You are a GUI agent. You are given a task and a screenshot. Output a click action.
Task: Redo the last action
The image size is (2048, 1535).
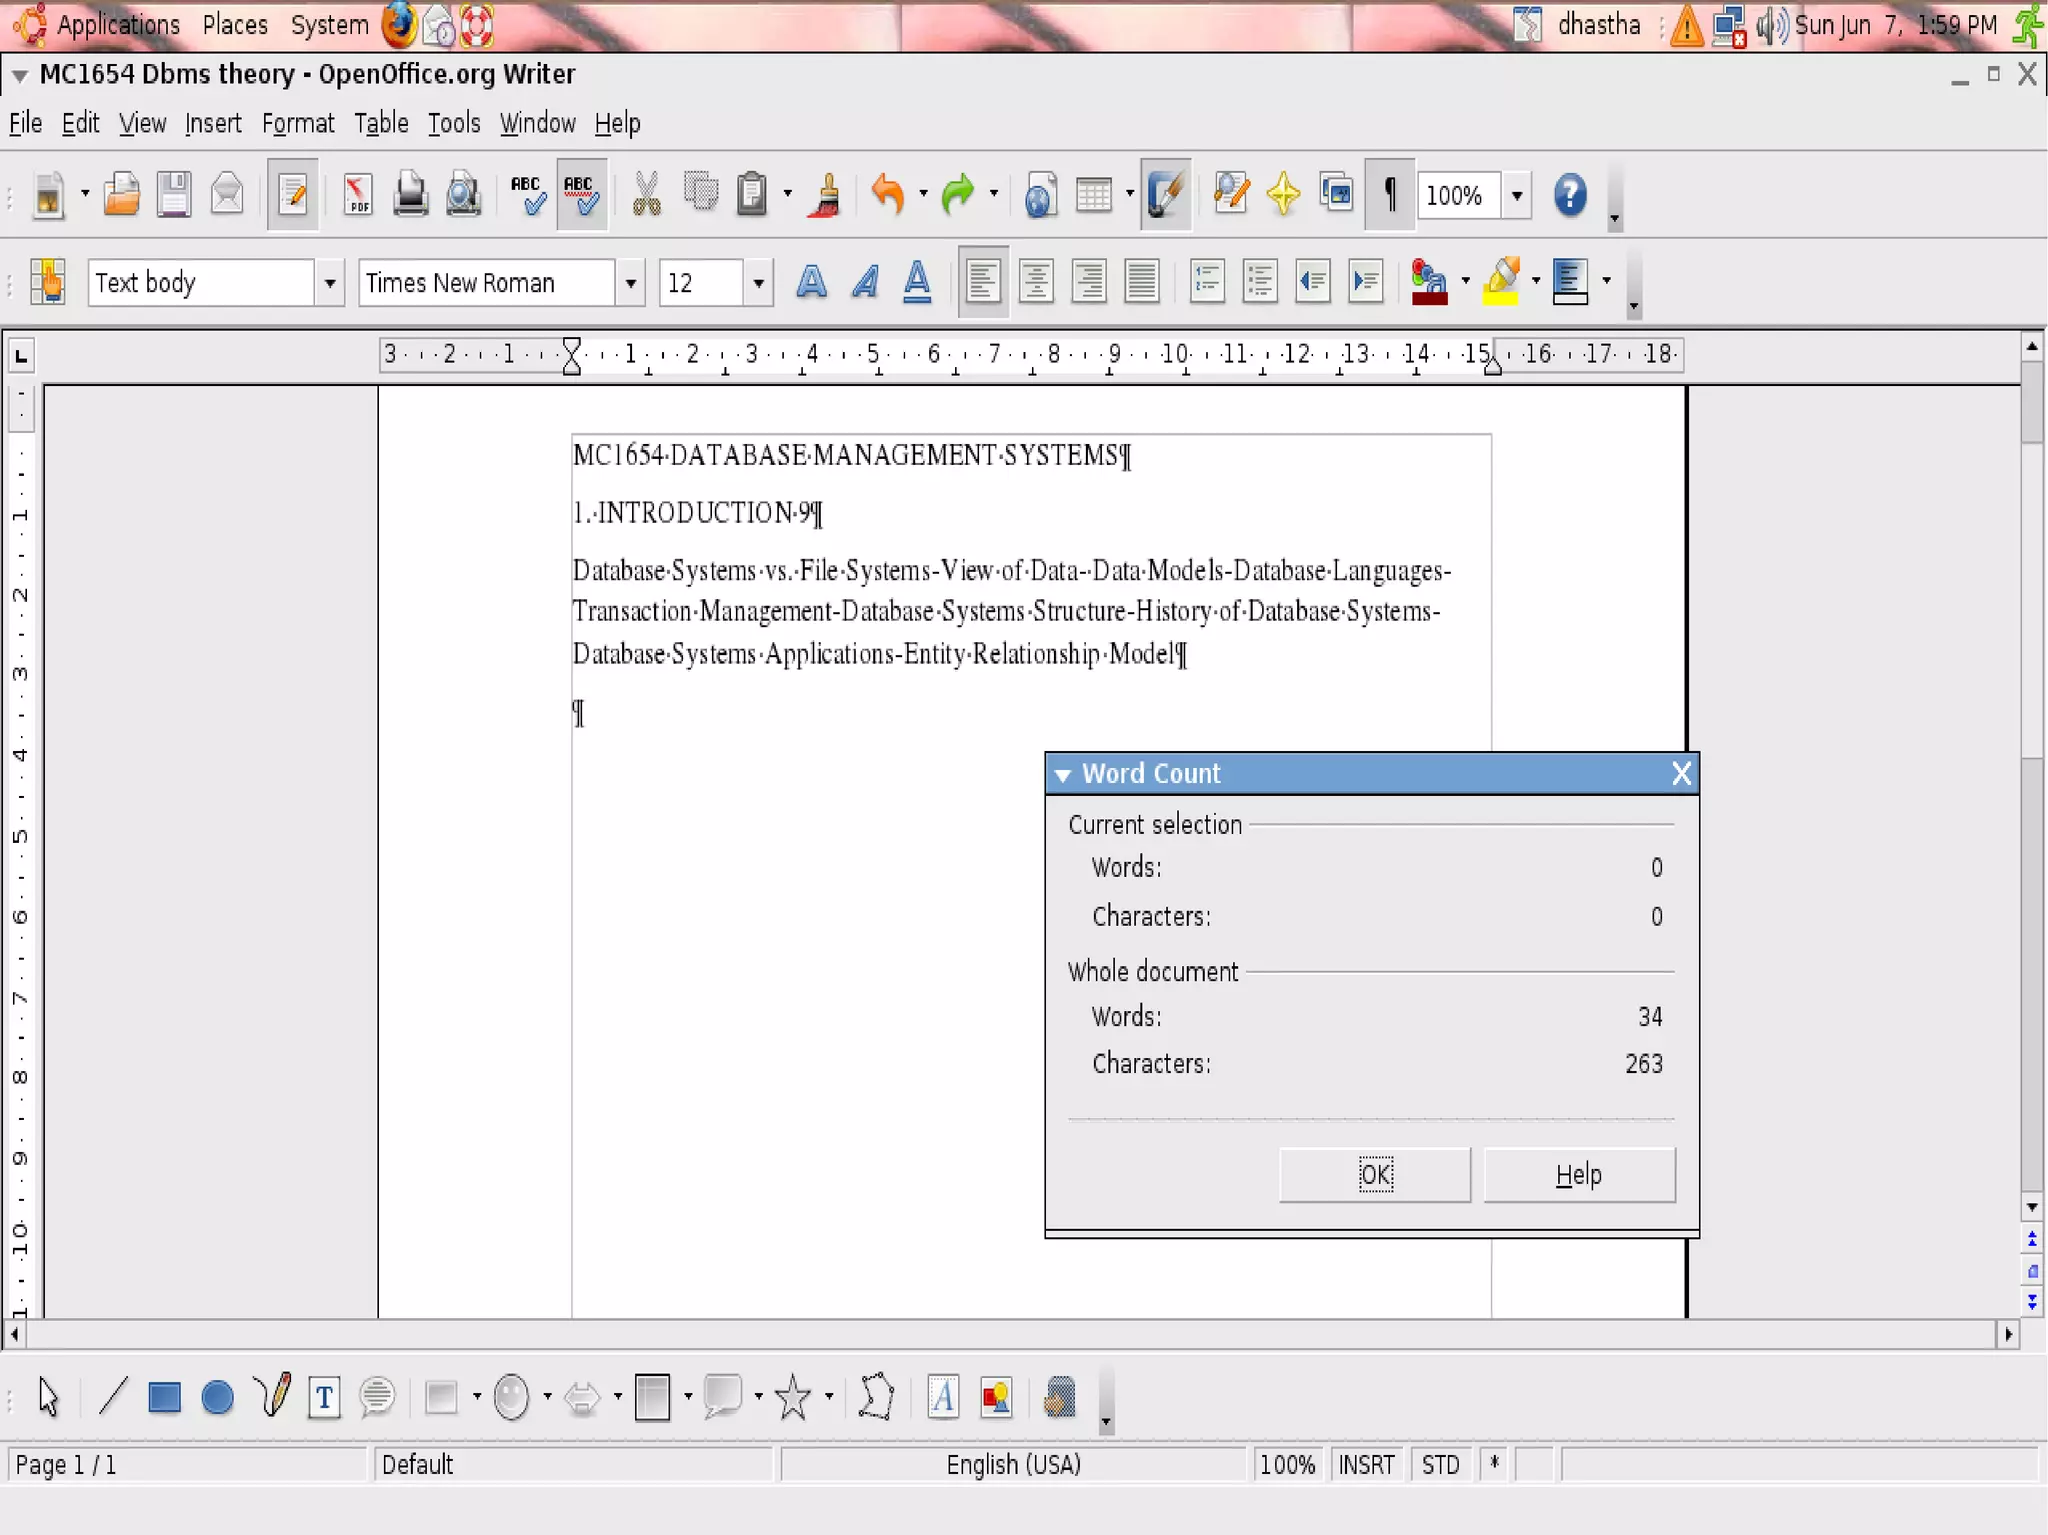(x=958, y=194)
